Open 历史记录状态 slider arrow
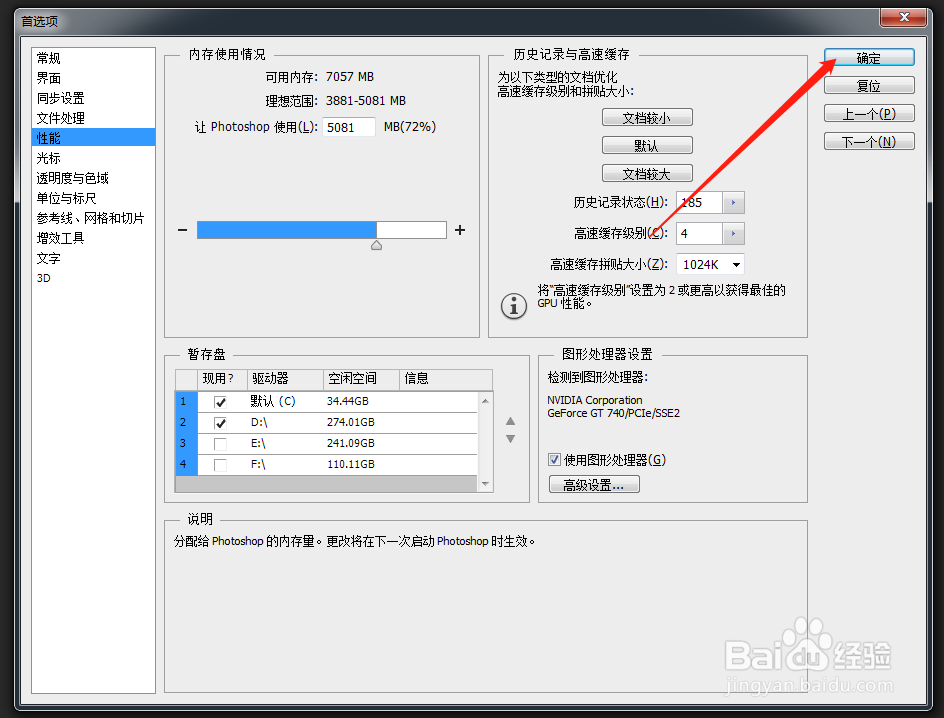The height and width of the screenshot is (718, 944). 733,202
